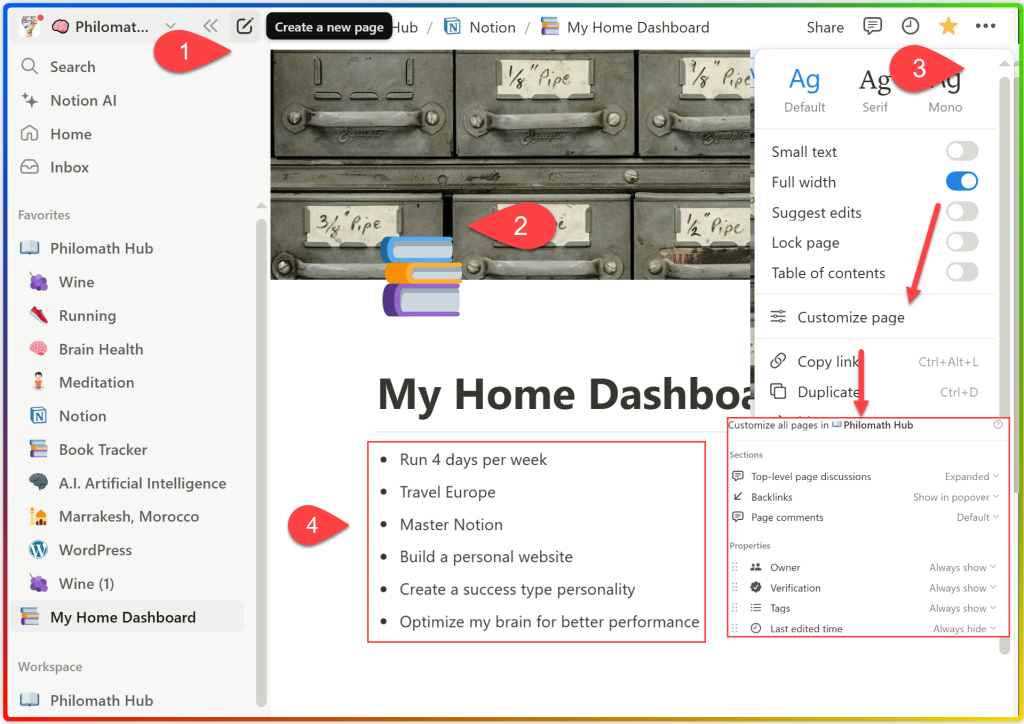Click the Wine grapes icon in Favorites
1024x724 pixels.
[x=39, y=282]
